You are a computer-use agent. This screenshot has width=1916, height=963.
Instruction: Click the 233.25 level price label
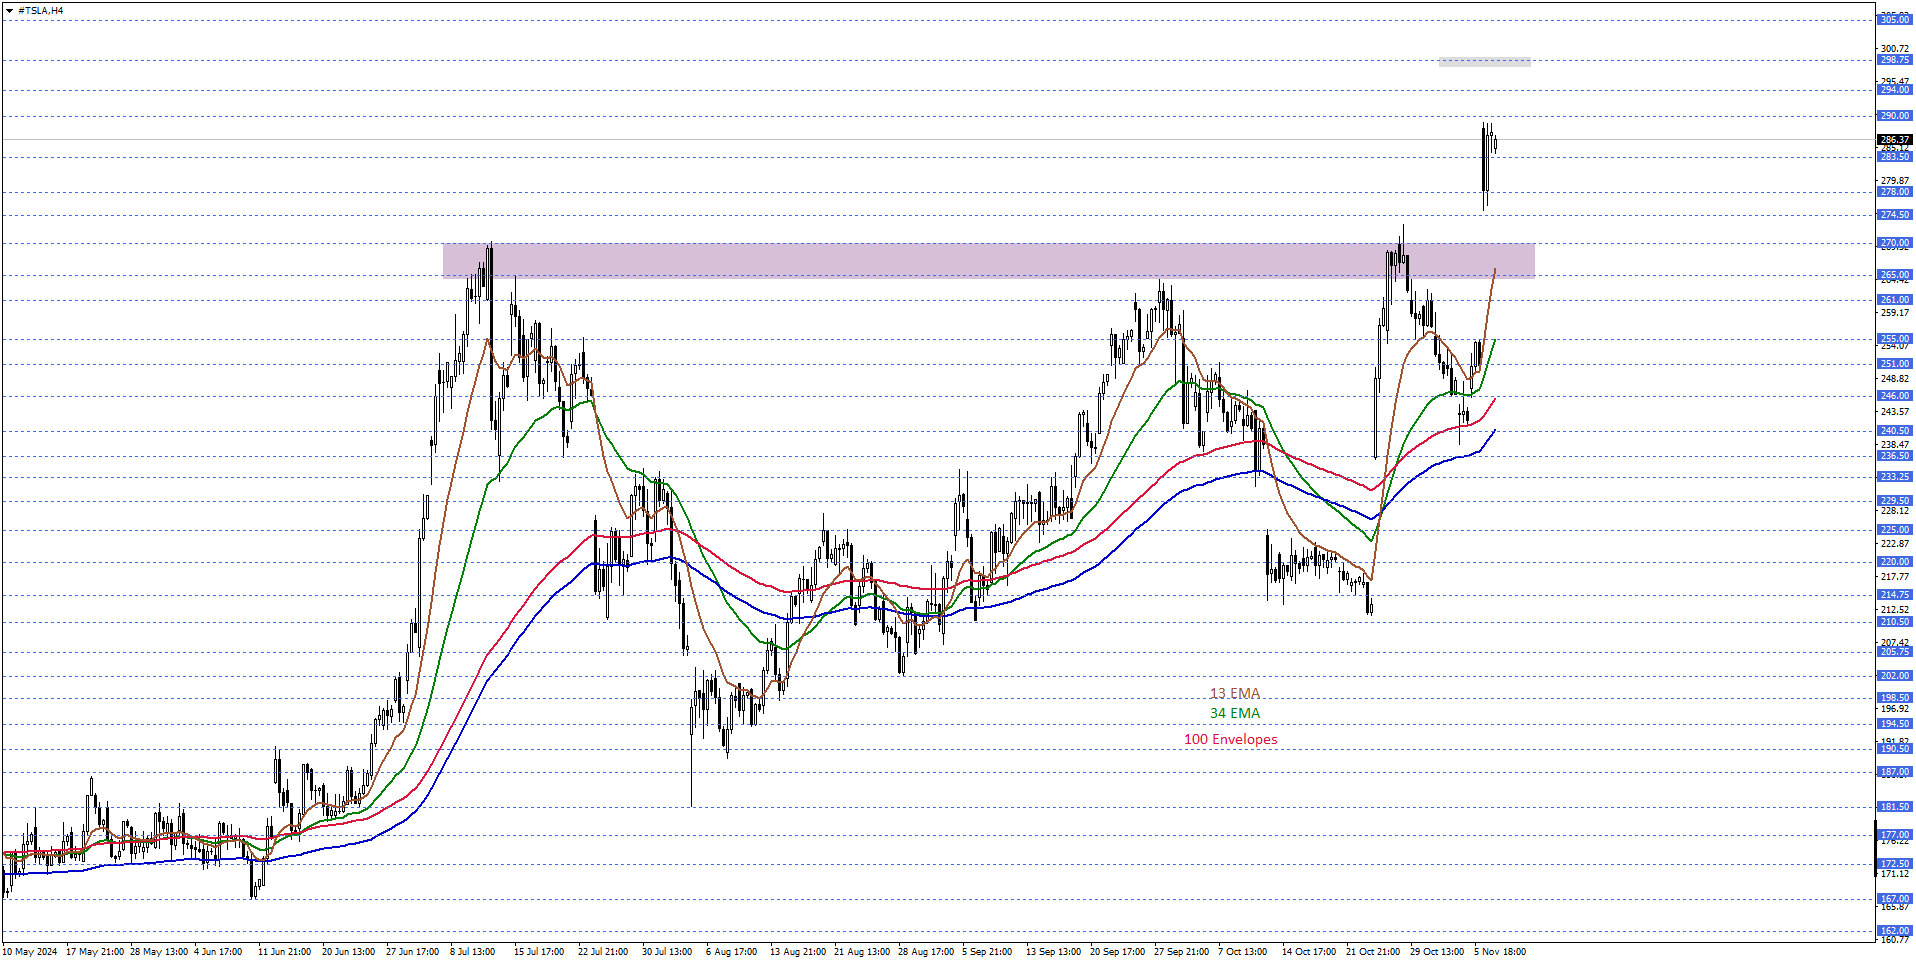click(1894, 477)
